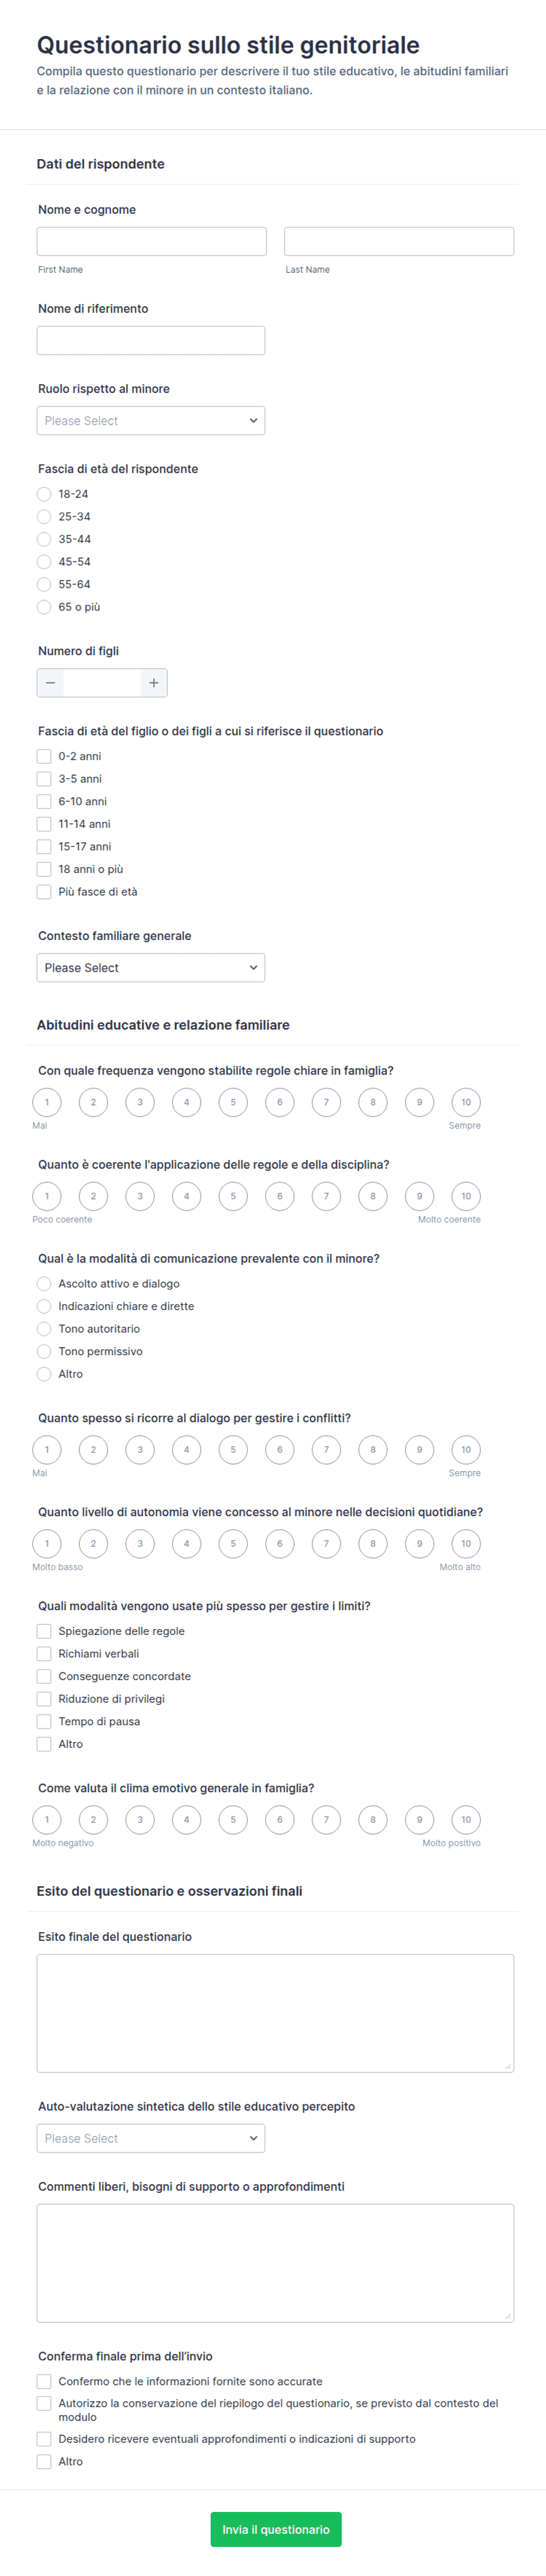Pick 3 on autonomia concessa scale
Image resolution: width=546 pixels, height=2576 pixels.
coord(140,1543)
